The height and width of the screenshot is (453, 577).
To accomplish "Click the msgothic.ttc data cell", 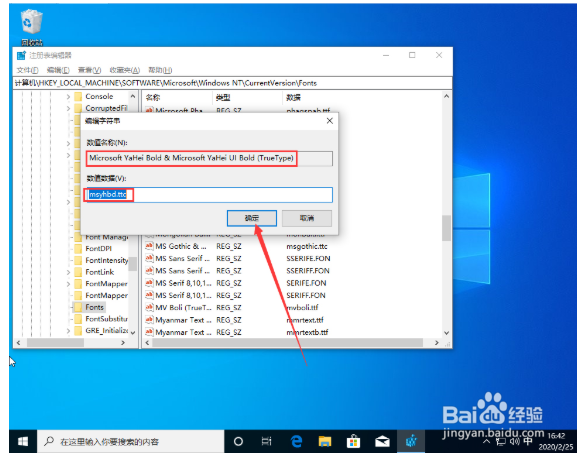I will (x=307, y=246).
